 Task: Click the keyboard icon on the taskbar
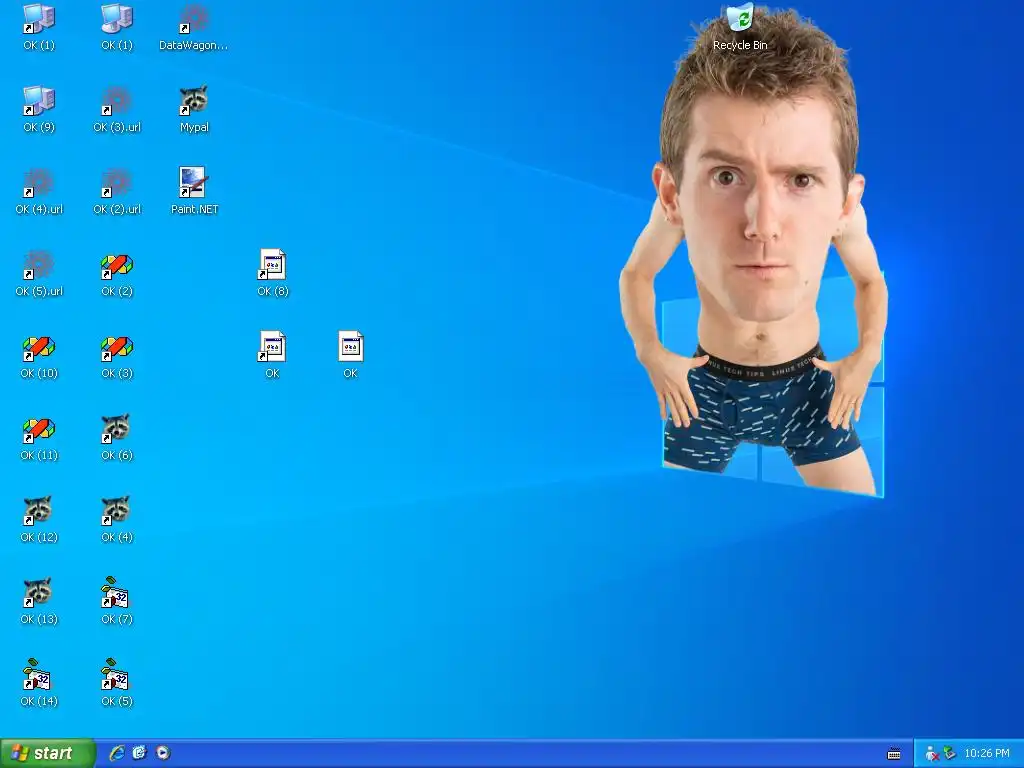[x=894, y=754]
